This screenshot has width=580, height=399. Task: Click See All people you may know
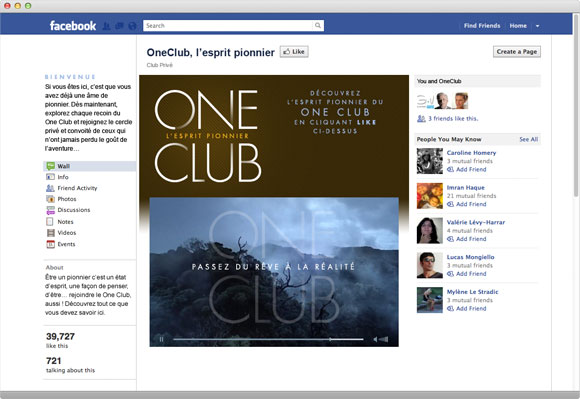(528, 139)
